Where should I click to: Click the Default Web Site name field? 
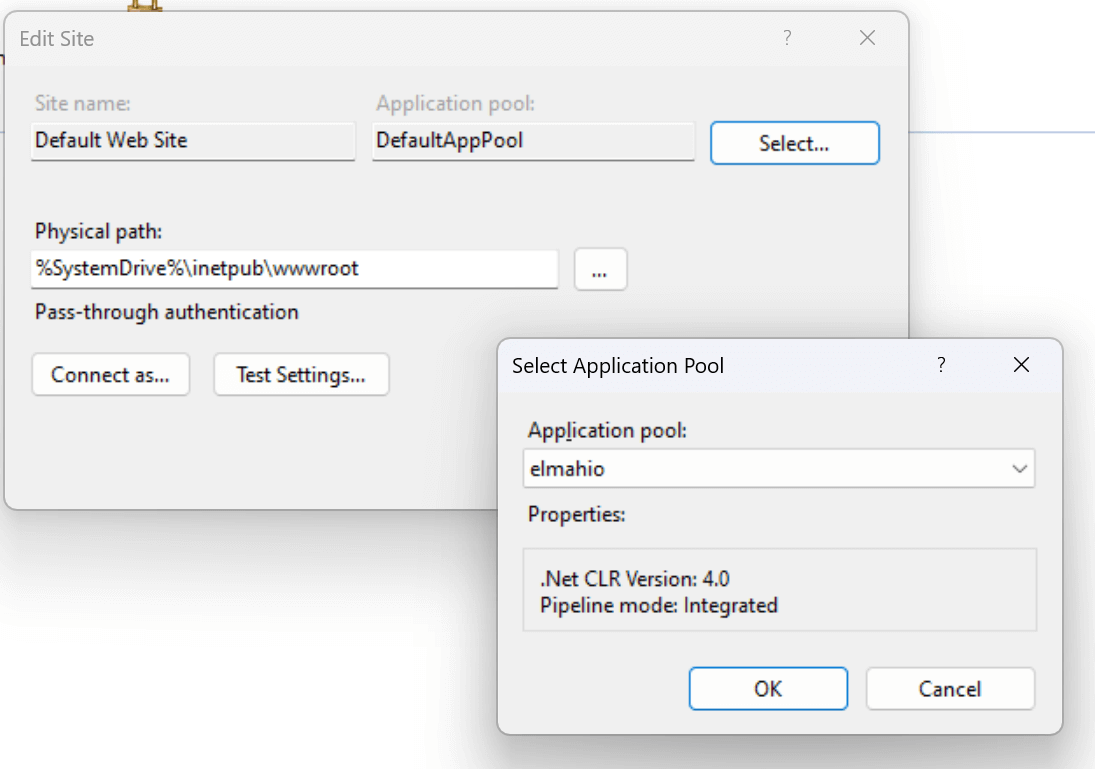[193, 141]
